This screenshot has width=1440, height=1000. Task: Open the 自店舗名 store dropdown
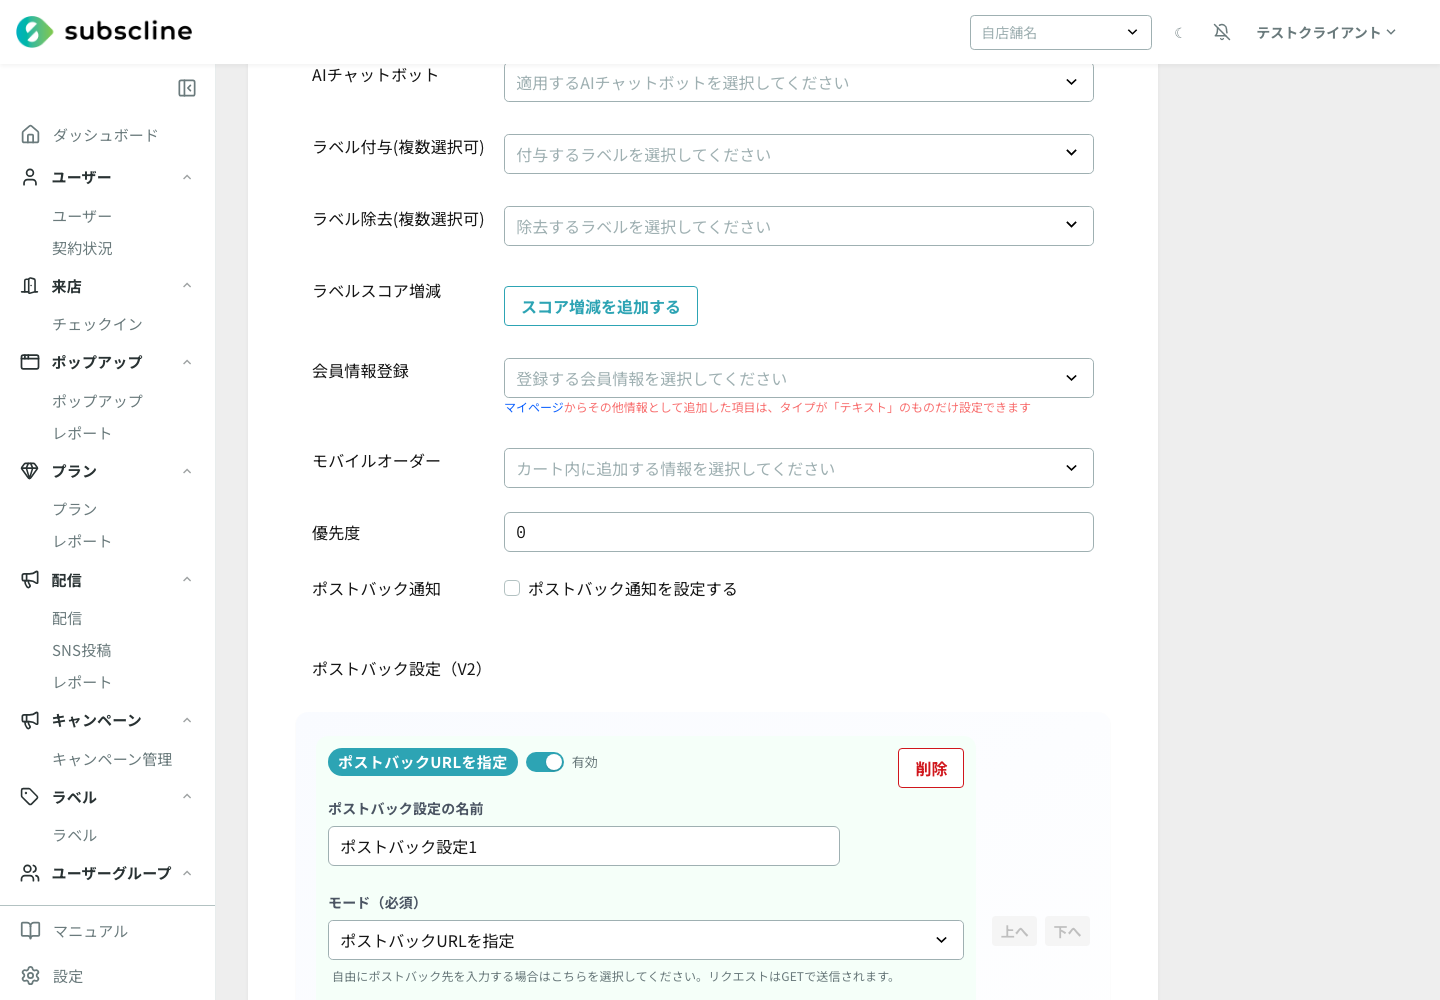coord(1061,32)
